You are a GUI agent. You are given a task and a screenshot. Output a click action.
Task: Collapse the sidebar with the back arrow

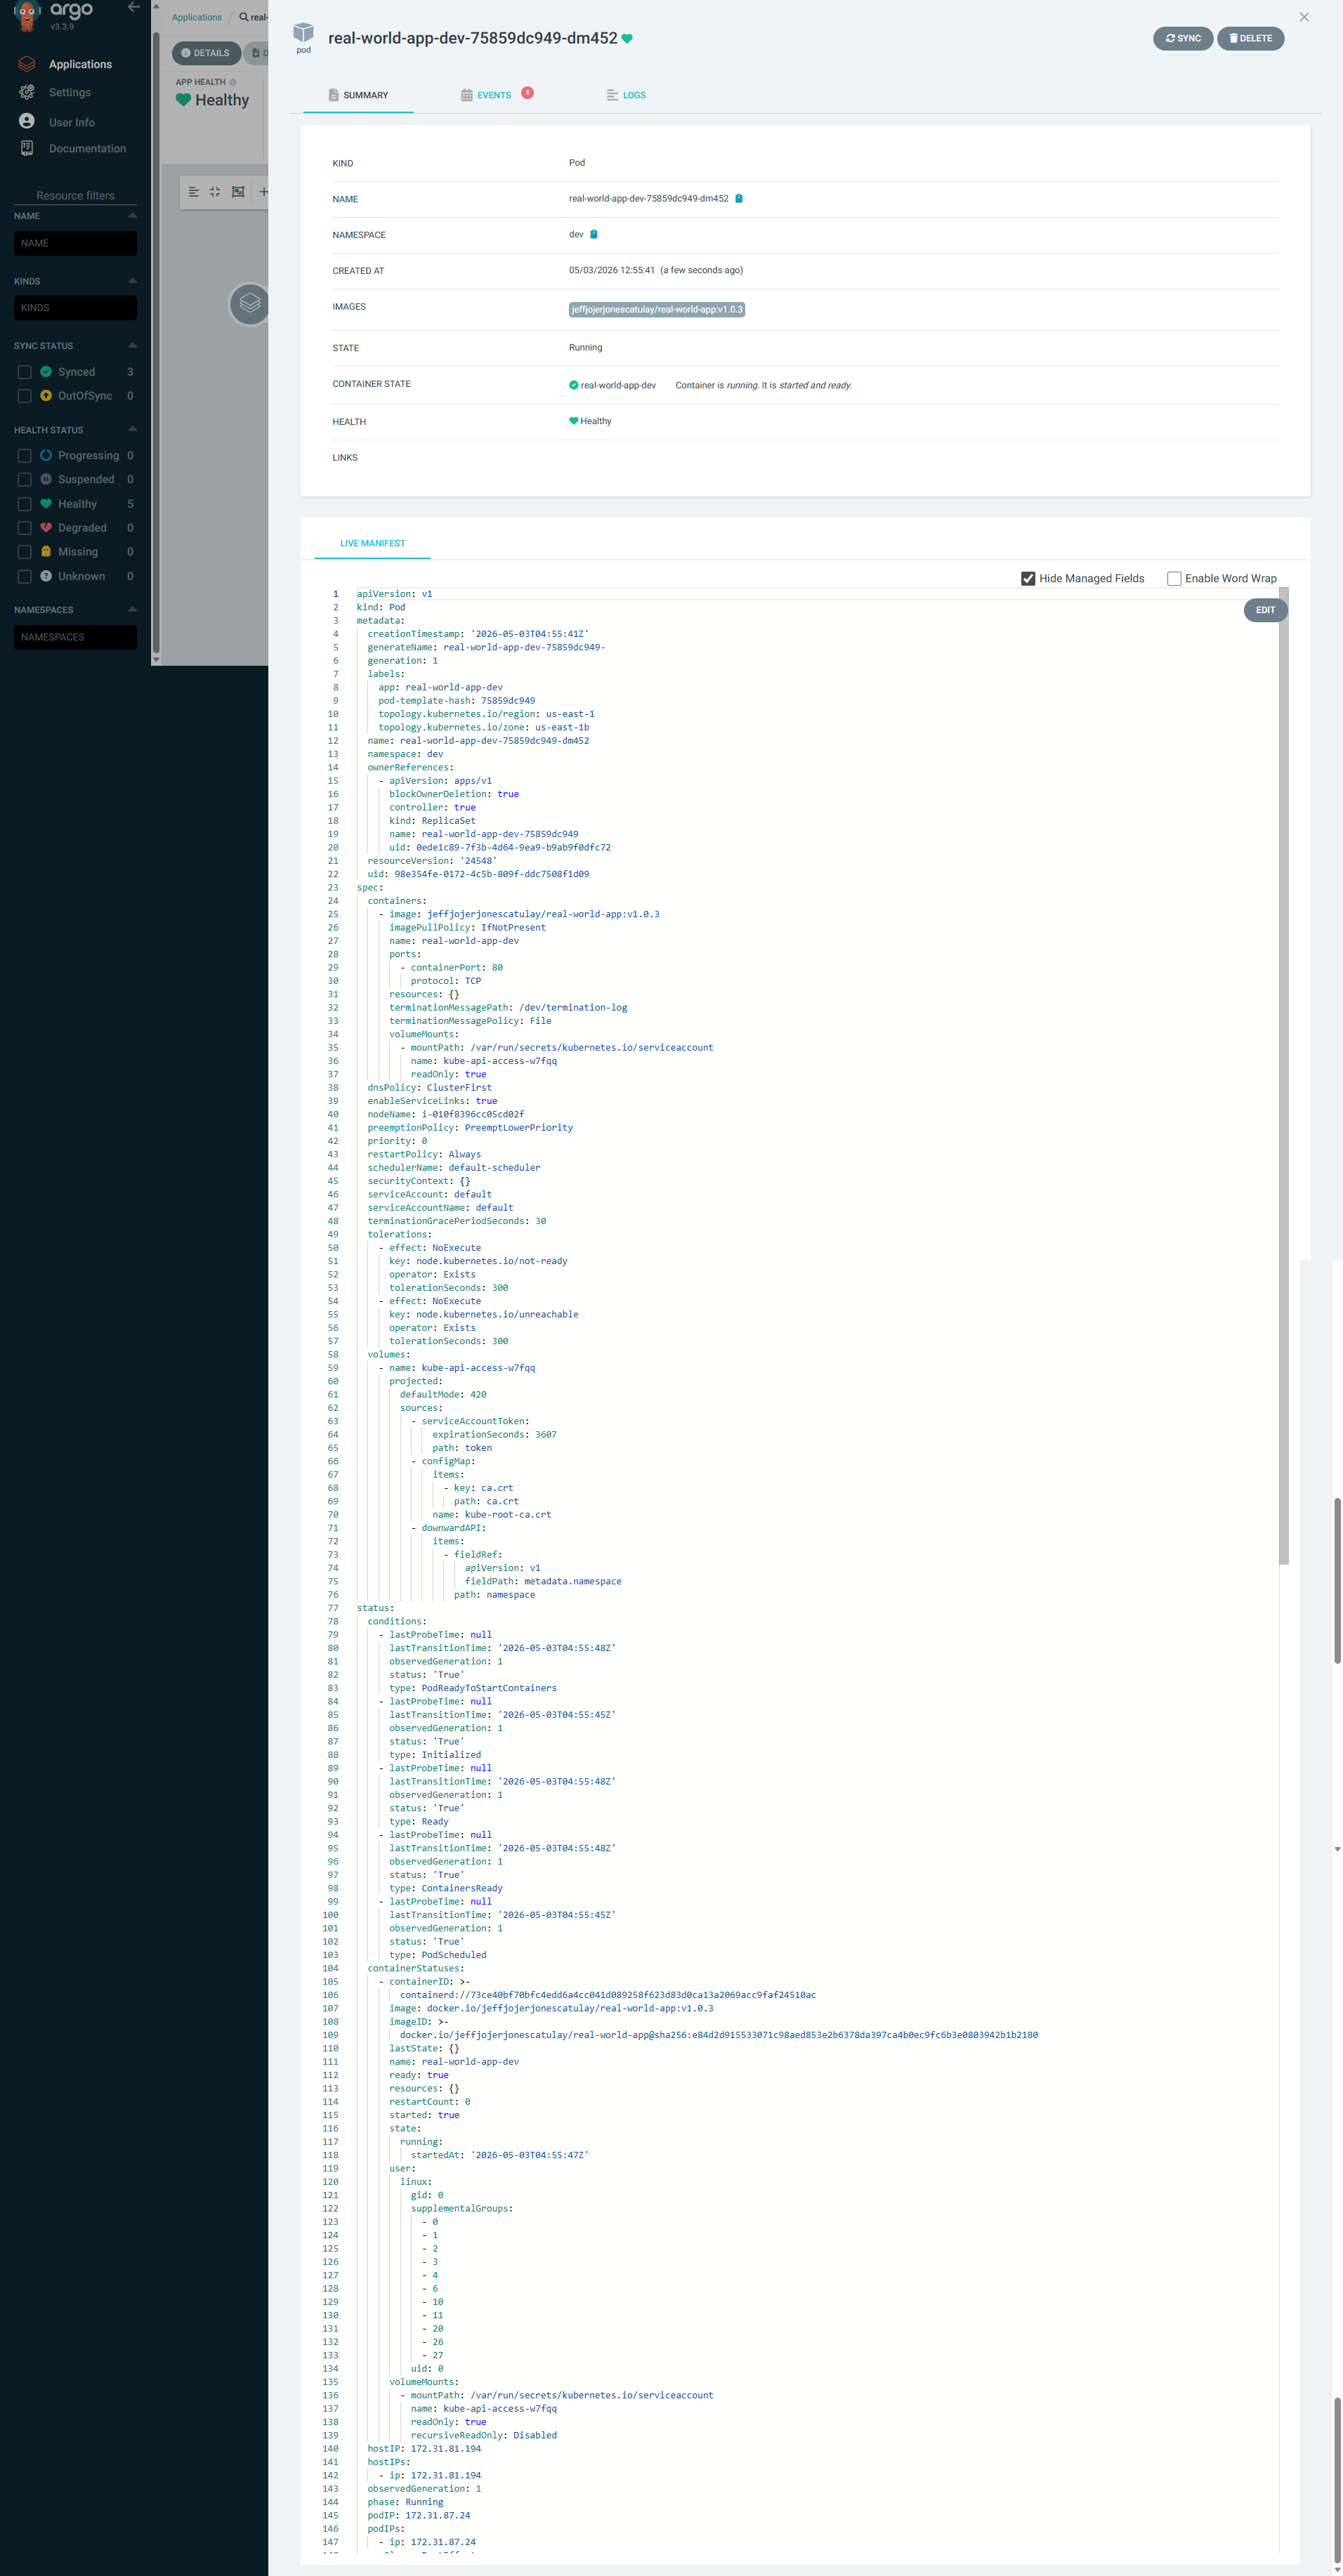point(134,7)
